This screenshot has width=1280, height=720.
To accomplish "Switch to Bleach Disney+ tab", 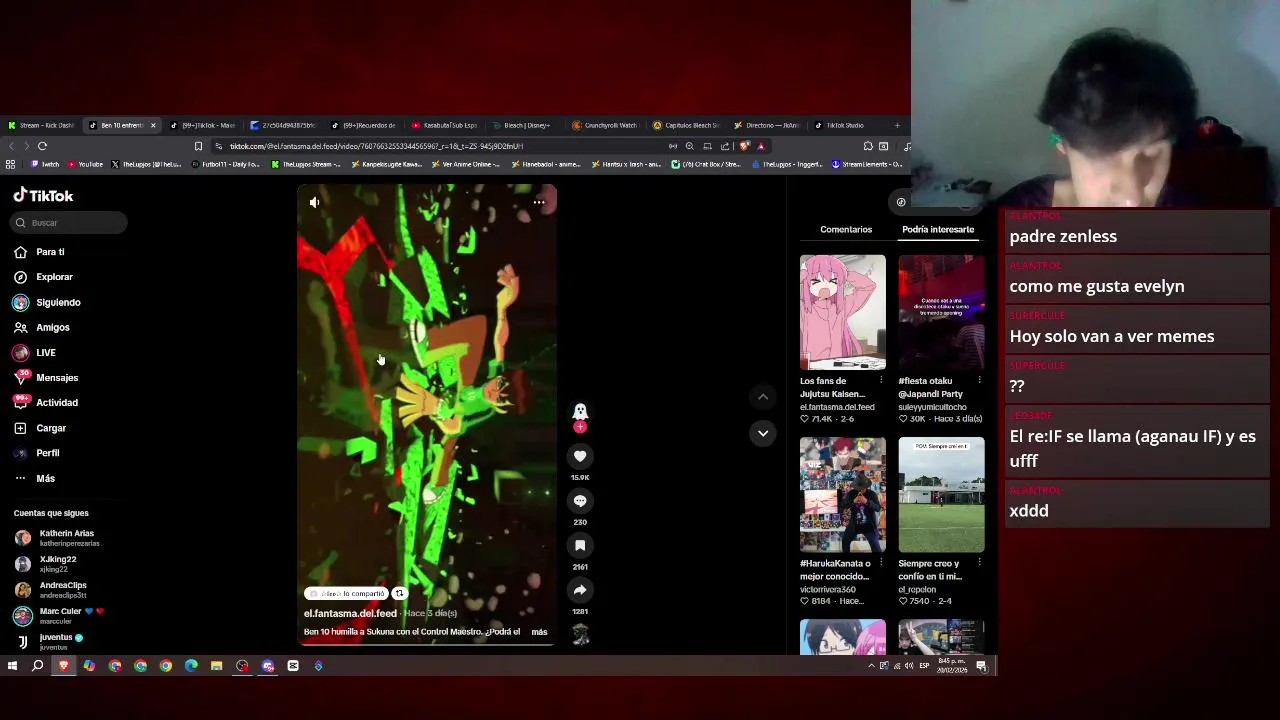I will [522, 125].
